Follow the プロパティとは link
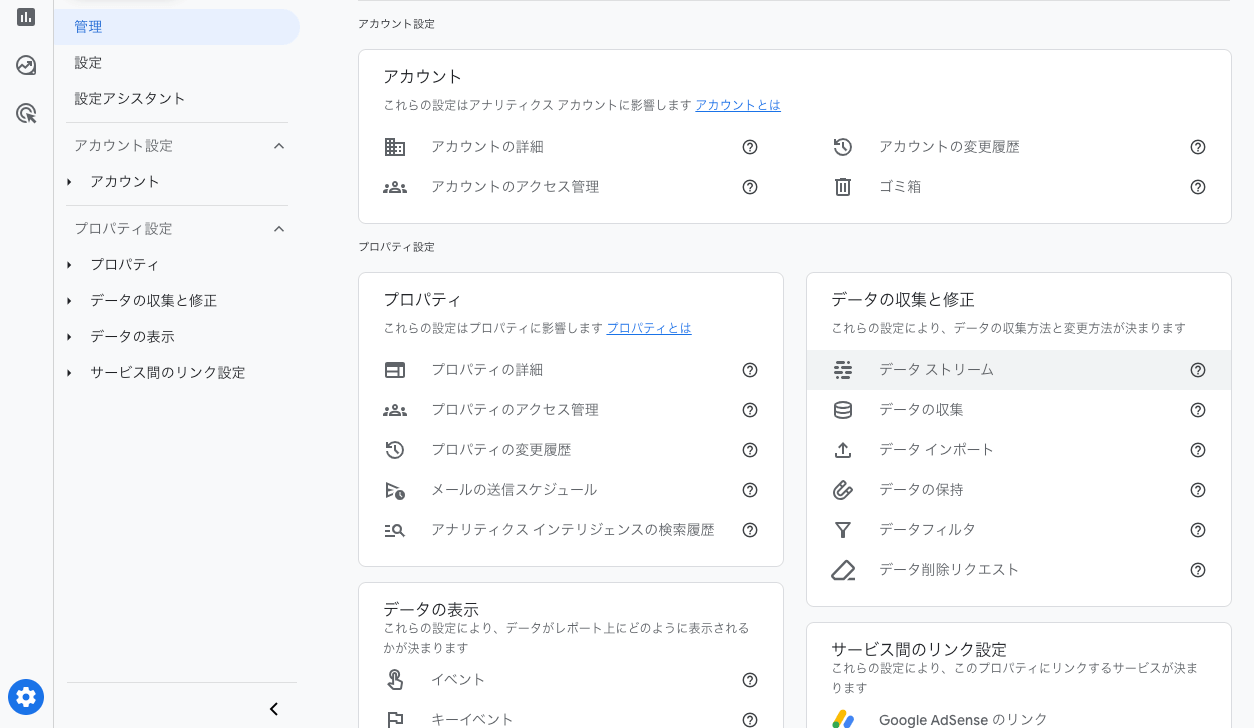This screenshot has height=728, width=1254. coord(649,328)
